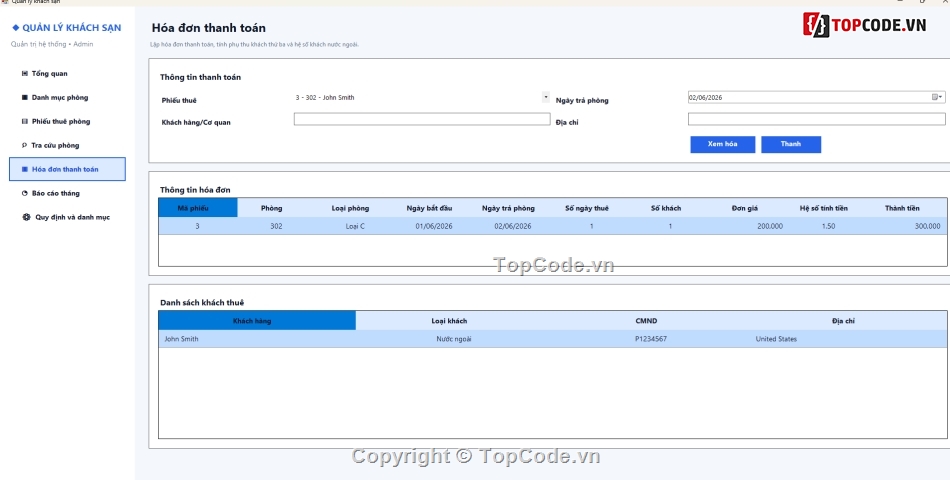Viewport: 950px width, 480px height.
Task: Click the 02/06/2026 cell in invoice row
Action: (x=513, y=226)
